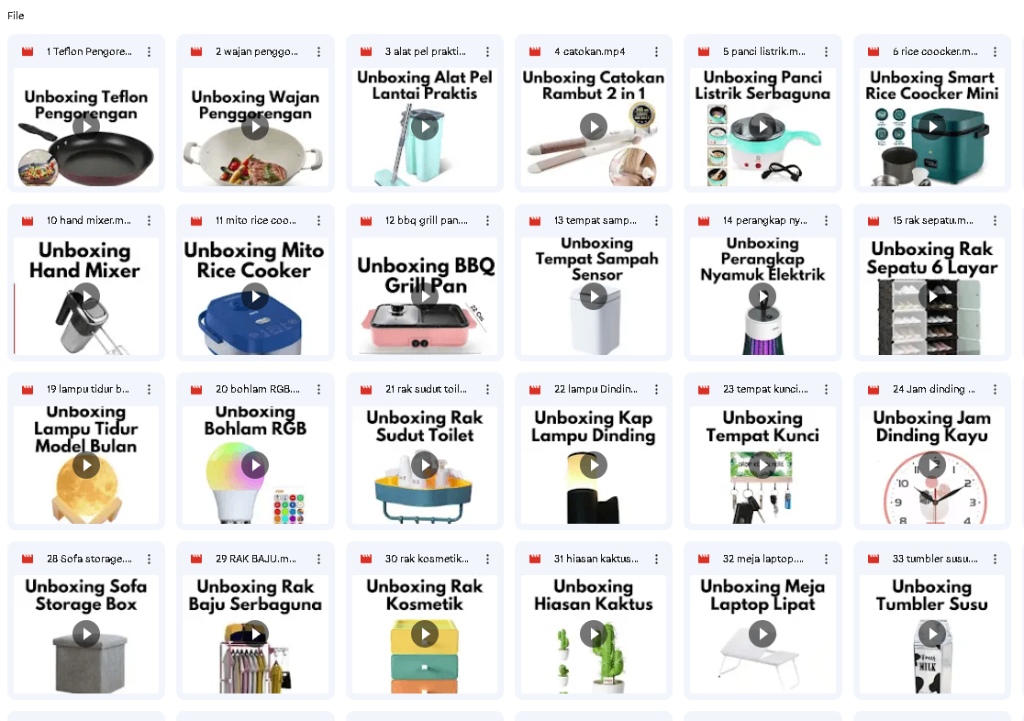Select the File section header

(x=16, y=16)
